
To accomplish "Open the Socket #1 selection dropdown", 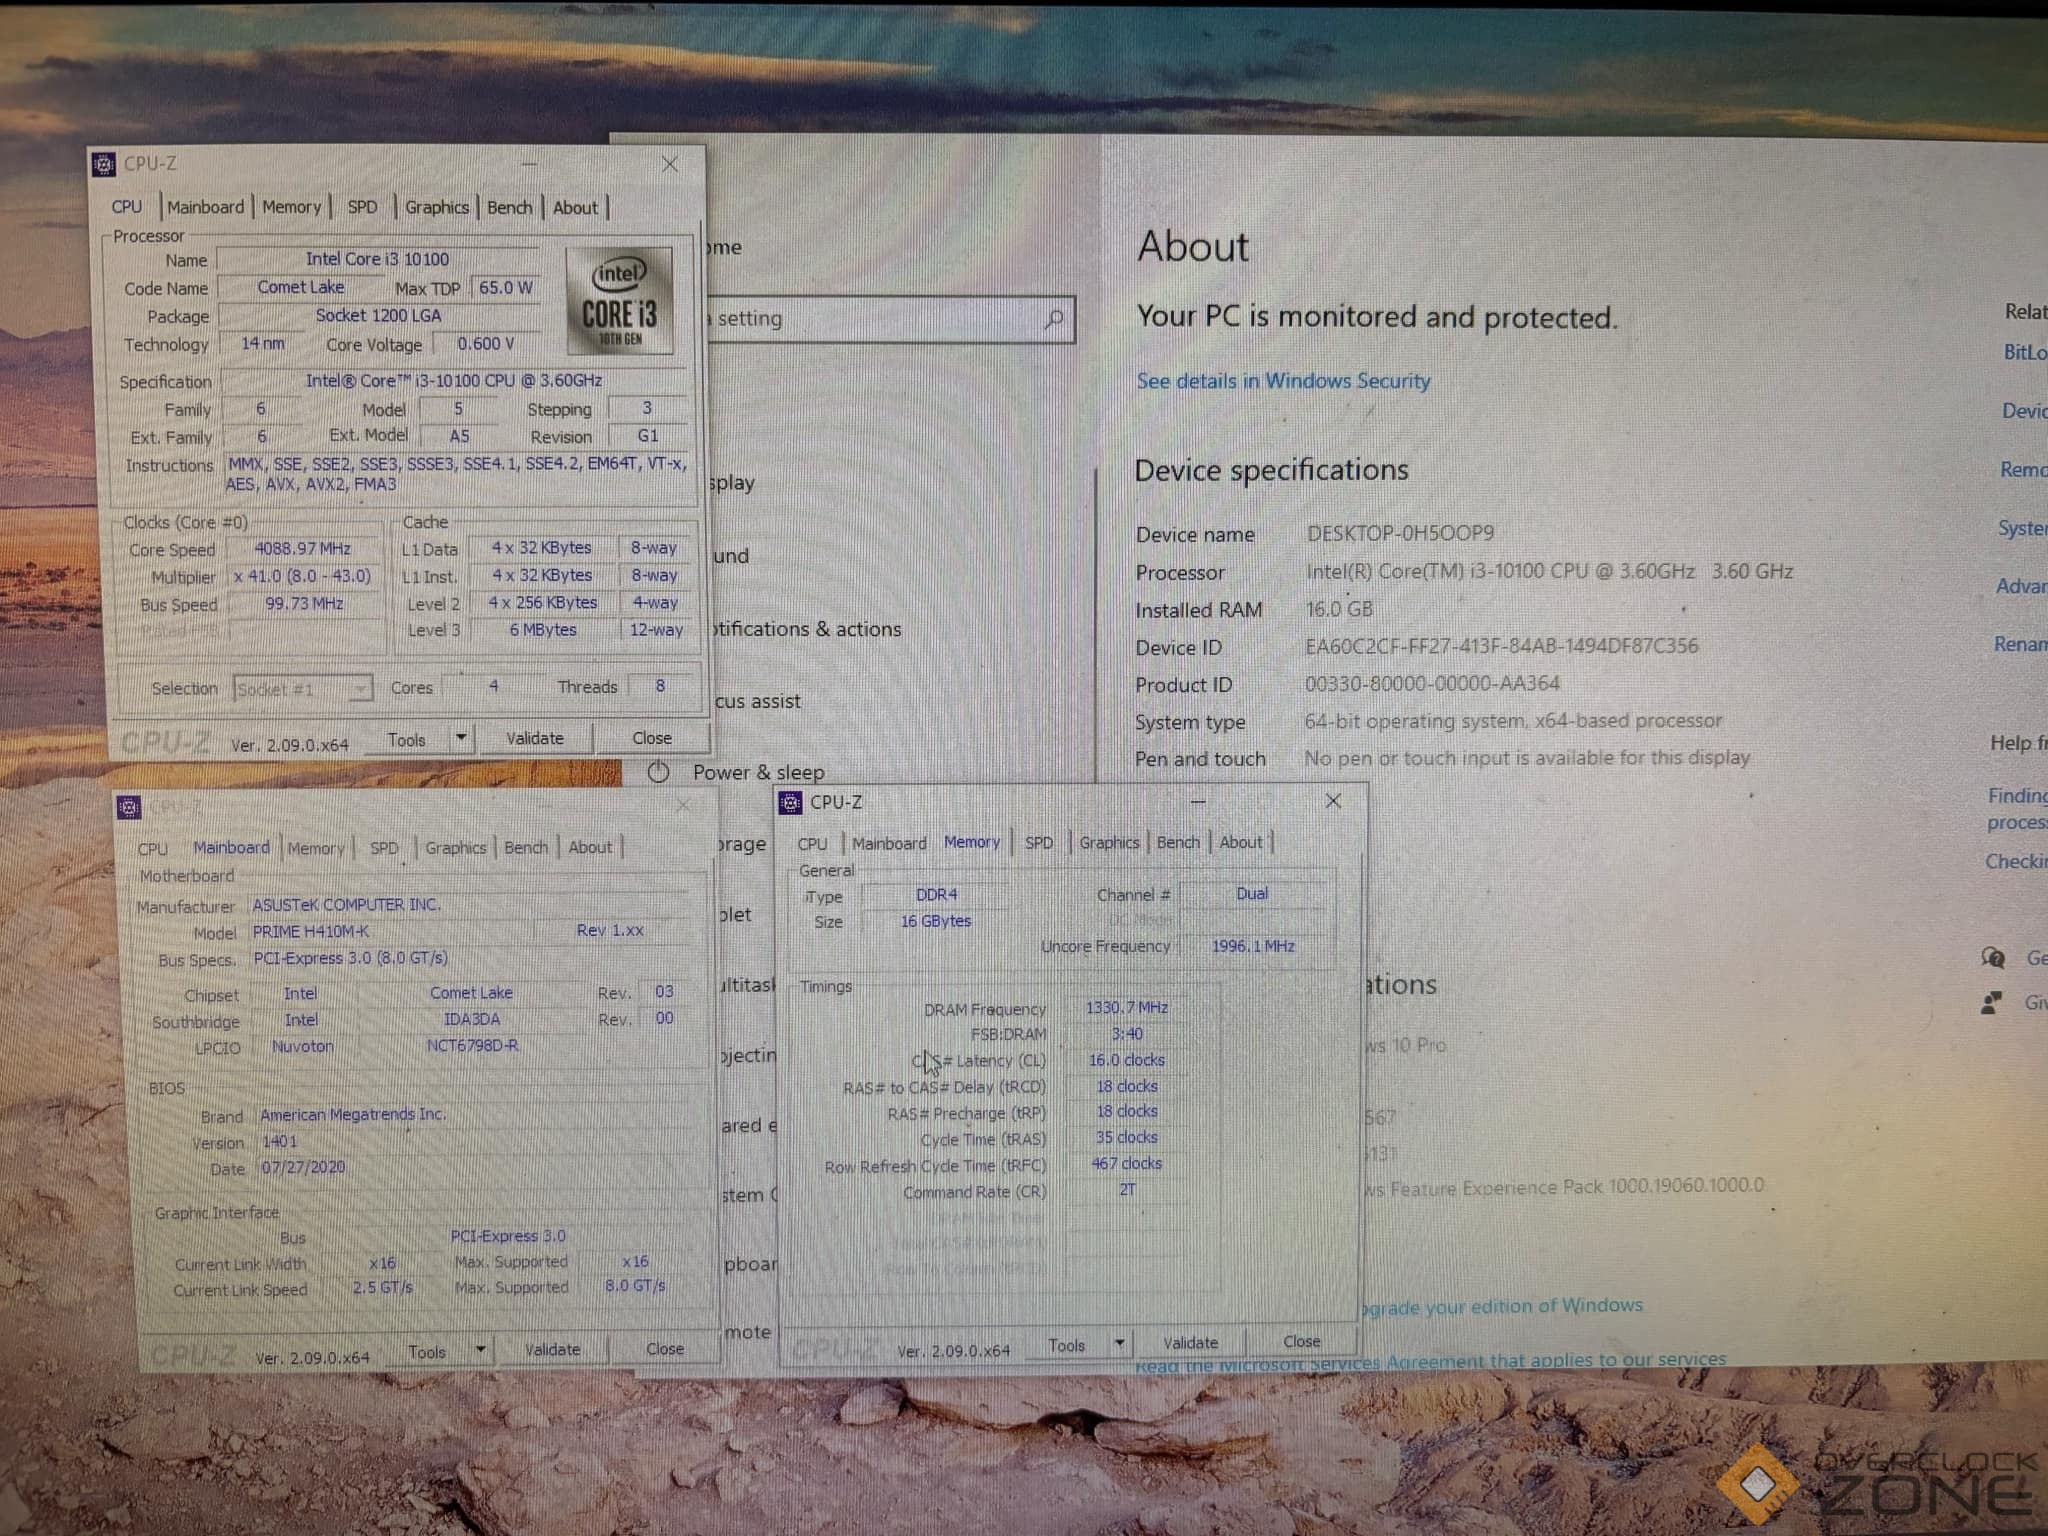I will point(359,688).
